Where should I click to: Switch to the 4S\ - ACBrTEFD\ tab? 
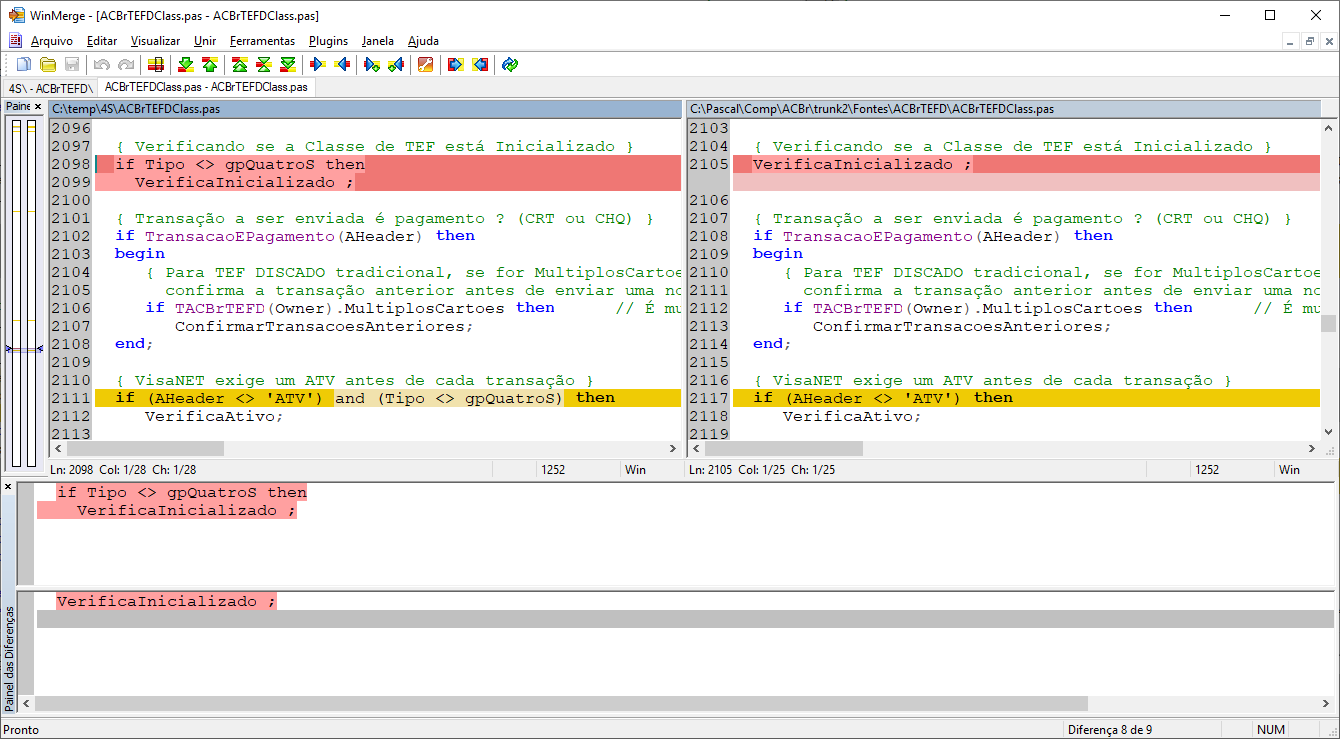click(x=50, y=88)
